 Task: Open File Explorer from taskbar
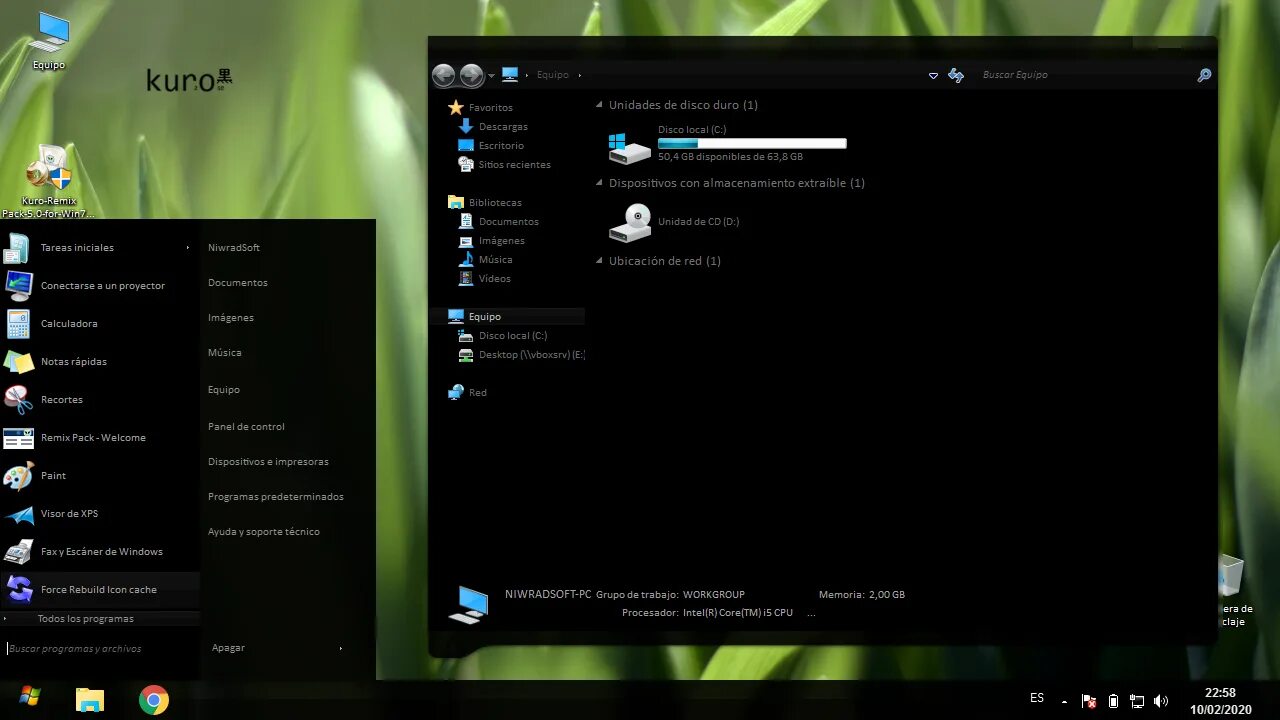(90, 699)
